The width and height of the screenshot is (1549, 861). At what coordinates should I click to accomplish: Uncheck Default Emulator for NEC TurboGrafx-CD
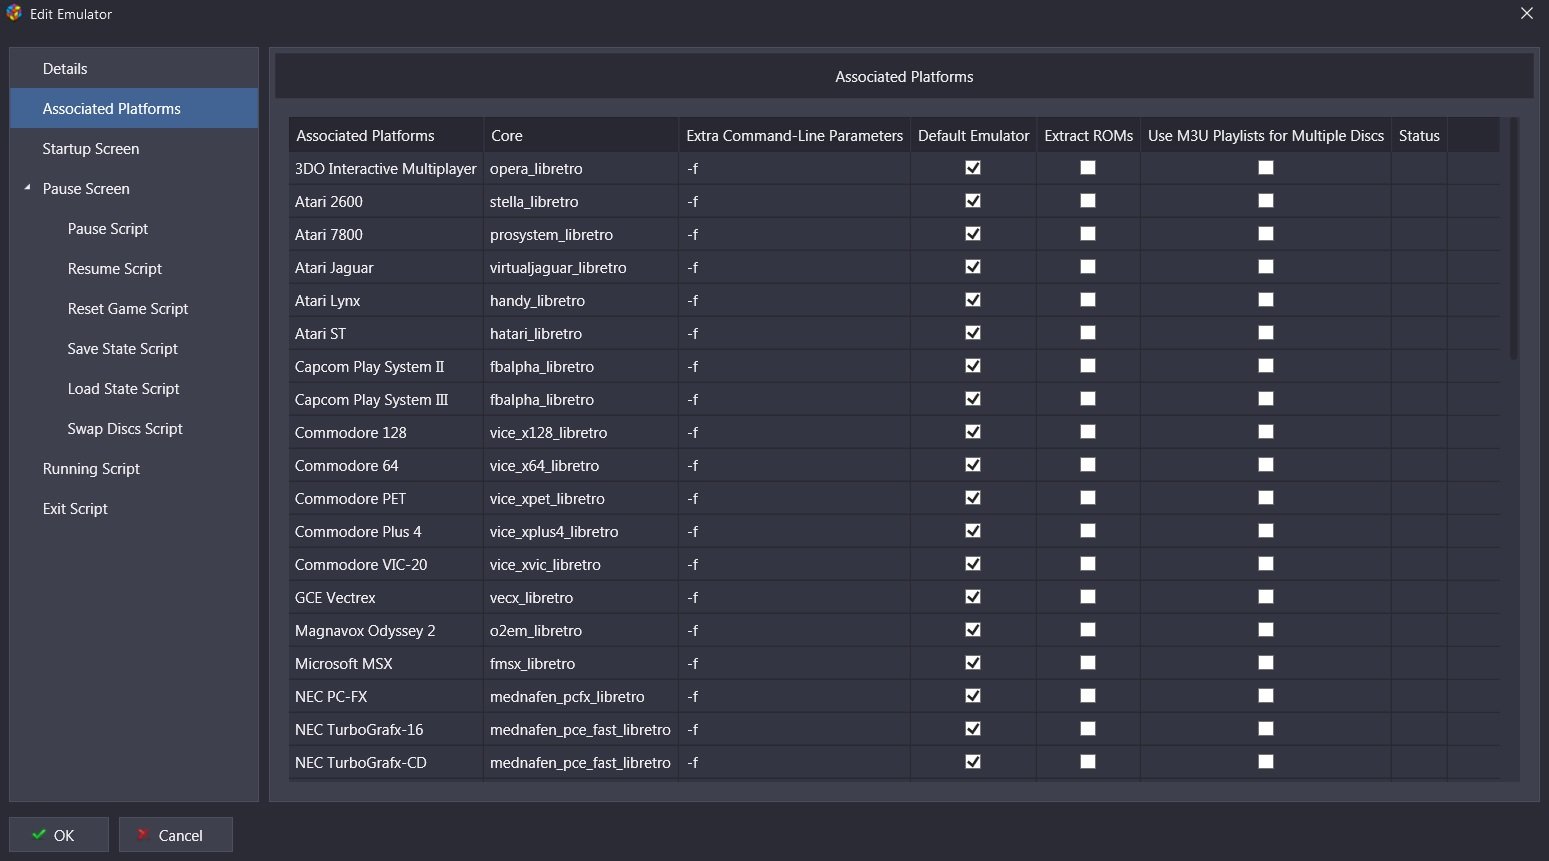(x=973, y=762)
